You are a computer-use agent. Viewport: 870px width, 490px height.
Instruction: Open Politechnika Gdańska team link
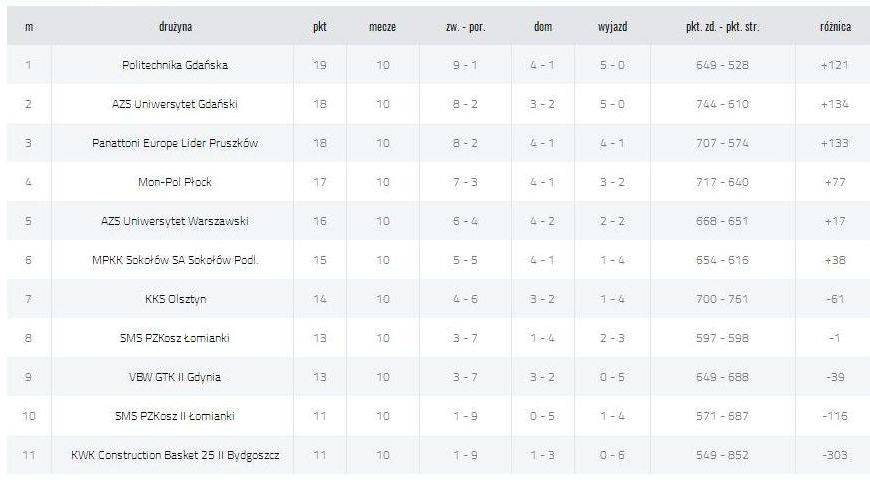click(175, 65)
